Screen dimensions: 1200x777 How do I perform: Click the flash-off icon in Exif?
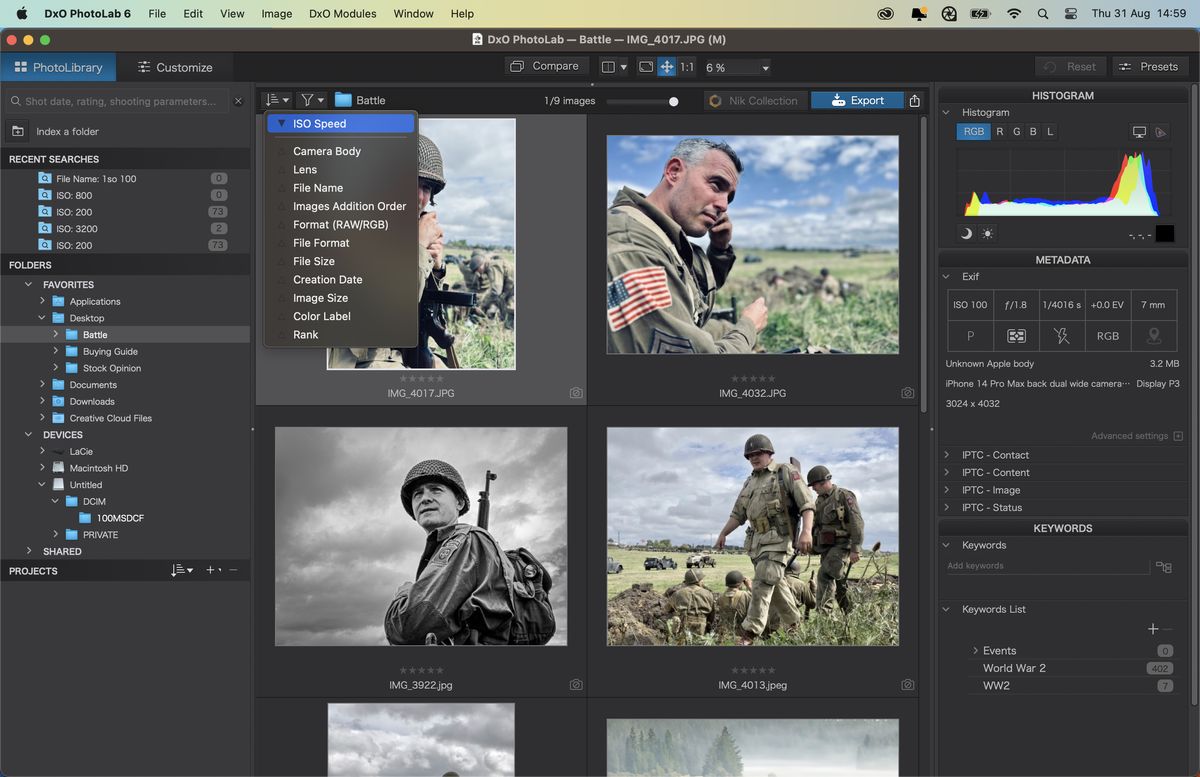point(1062,336)
